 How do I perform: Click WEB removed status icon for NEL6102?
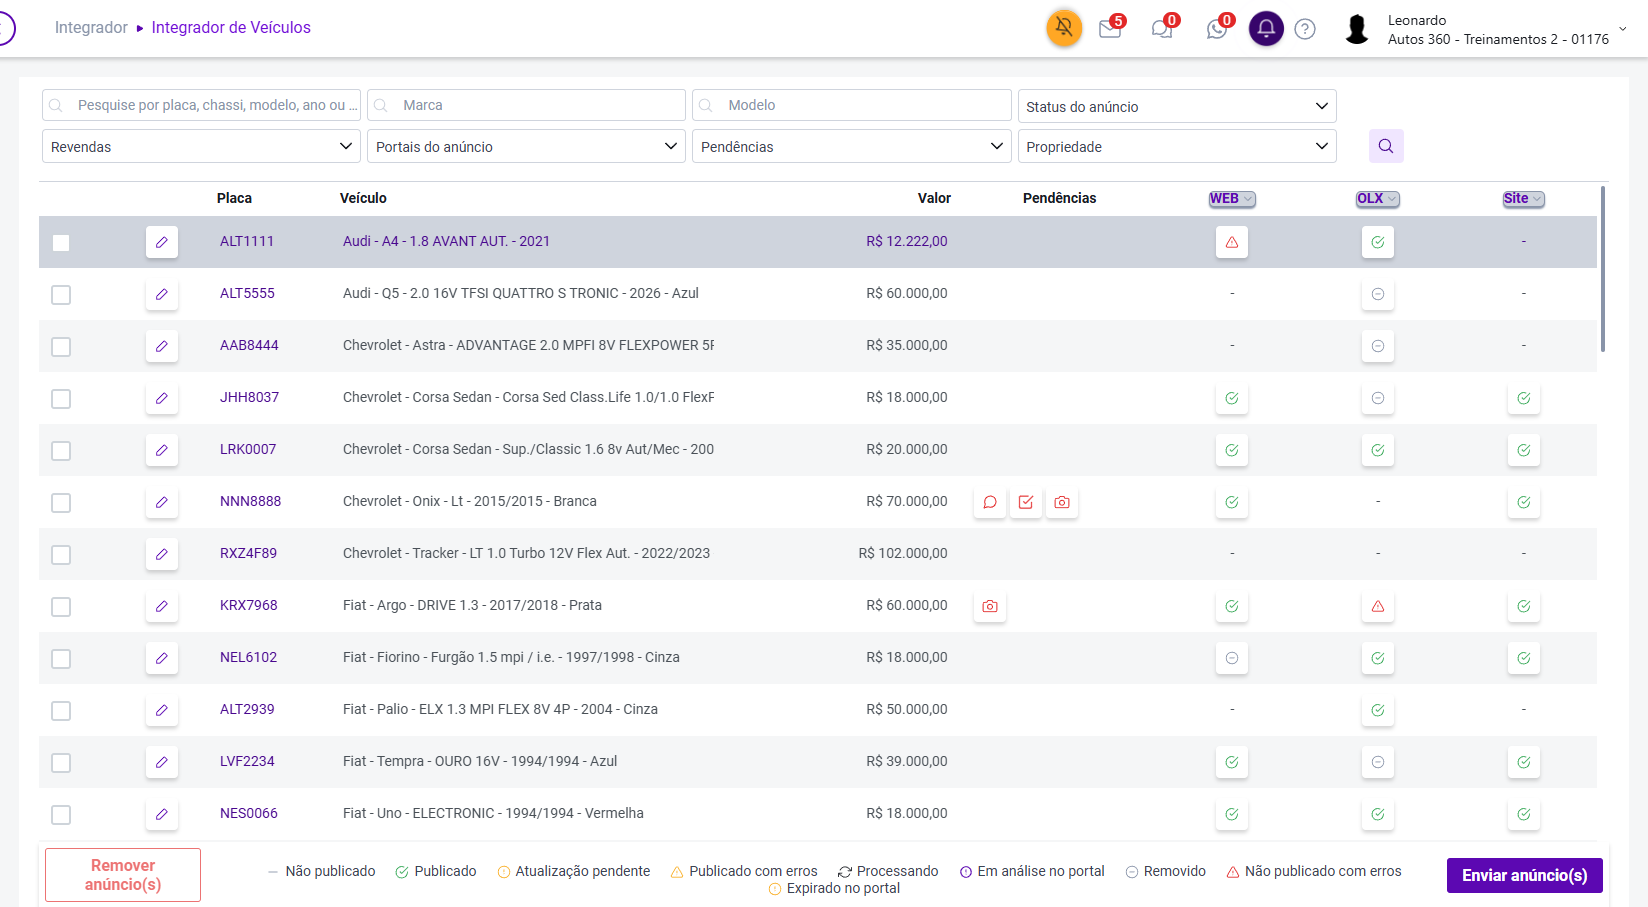pyautogui.click(x=1232, y=658)
